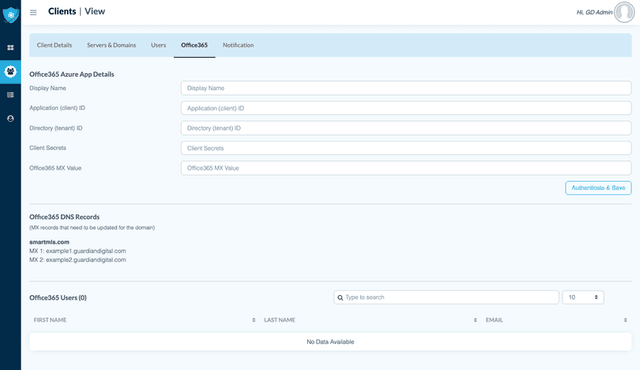
Task: Click the Office365 Users (0) heading
Action: click(58, 298)
